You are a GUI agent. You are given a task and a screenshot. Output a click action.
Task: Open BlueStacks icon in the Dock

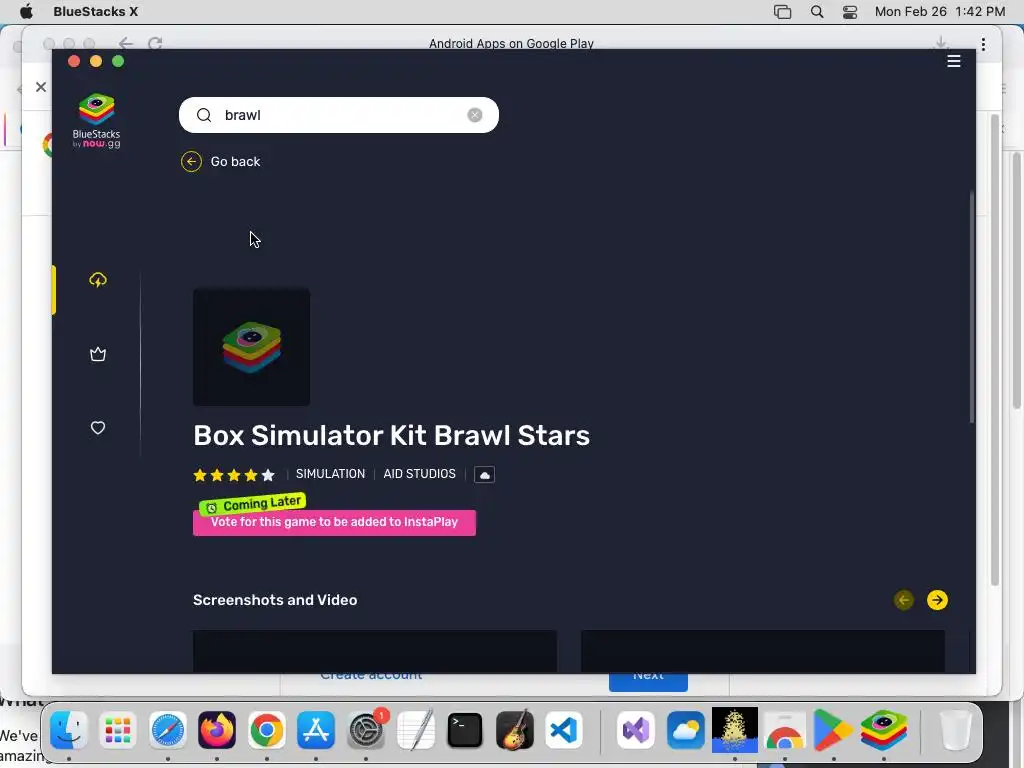tap(884, 730)
